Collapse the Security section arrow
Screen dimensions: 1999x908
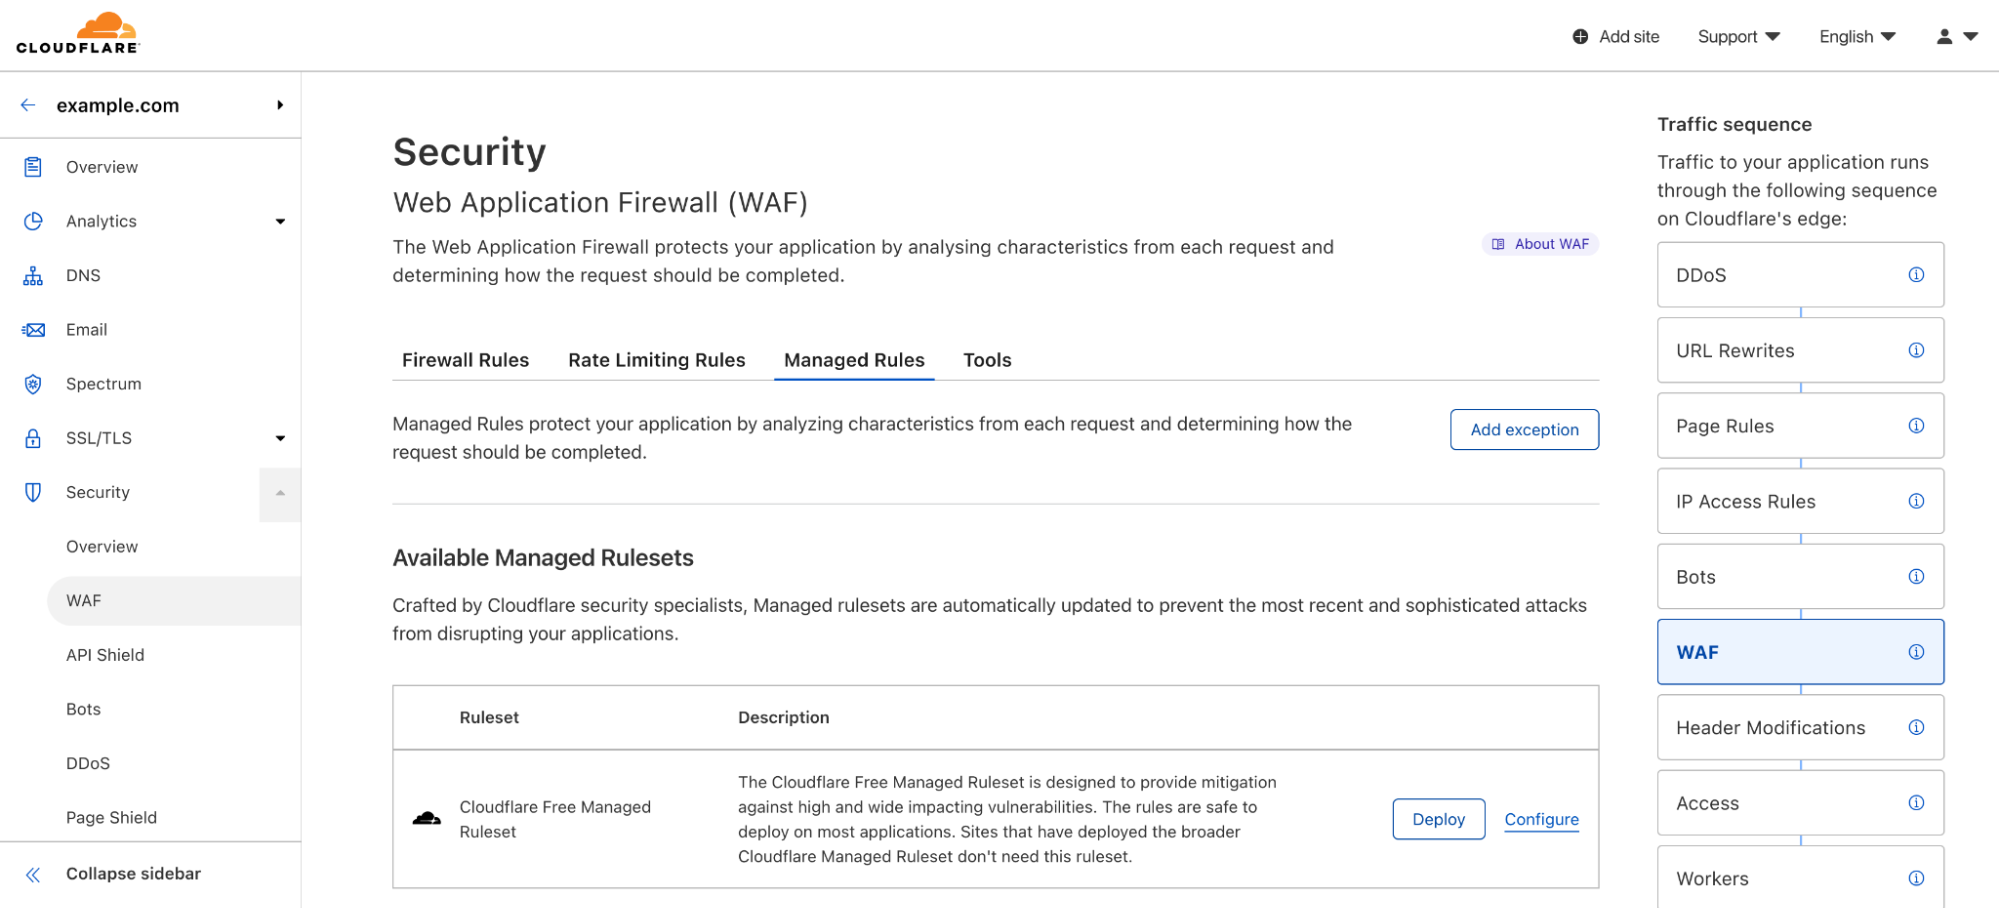pos(280,493)
